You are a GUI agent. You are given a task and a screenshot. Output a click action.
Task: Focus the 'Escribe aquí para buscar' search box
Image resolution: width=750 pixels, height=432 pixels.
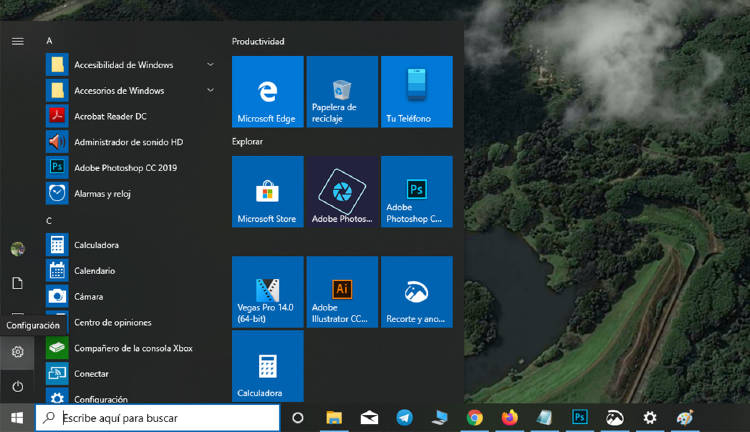click(157, 418)
